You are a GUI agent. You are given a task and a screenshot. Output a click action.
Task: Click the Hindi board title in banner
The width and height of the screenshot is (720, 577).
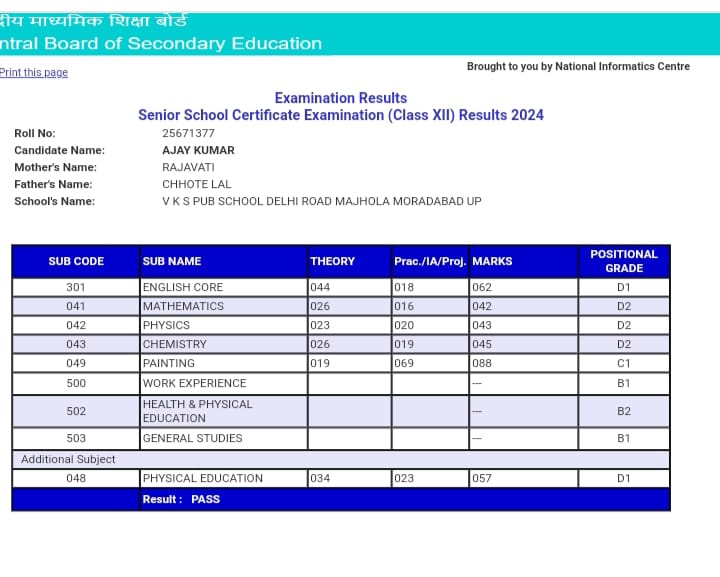[93, 21]
